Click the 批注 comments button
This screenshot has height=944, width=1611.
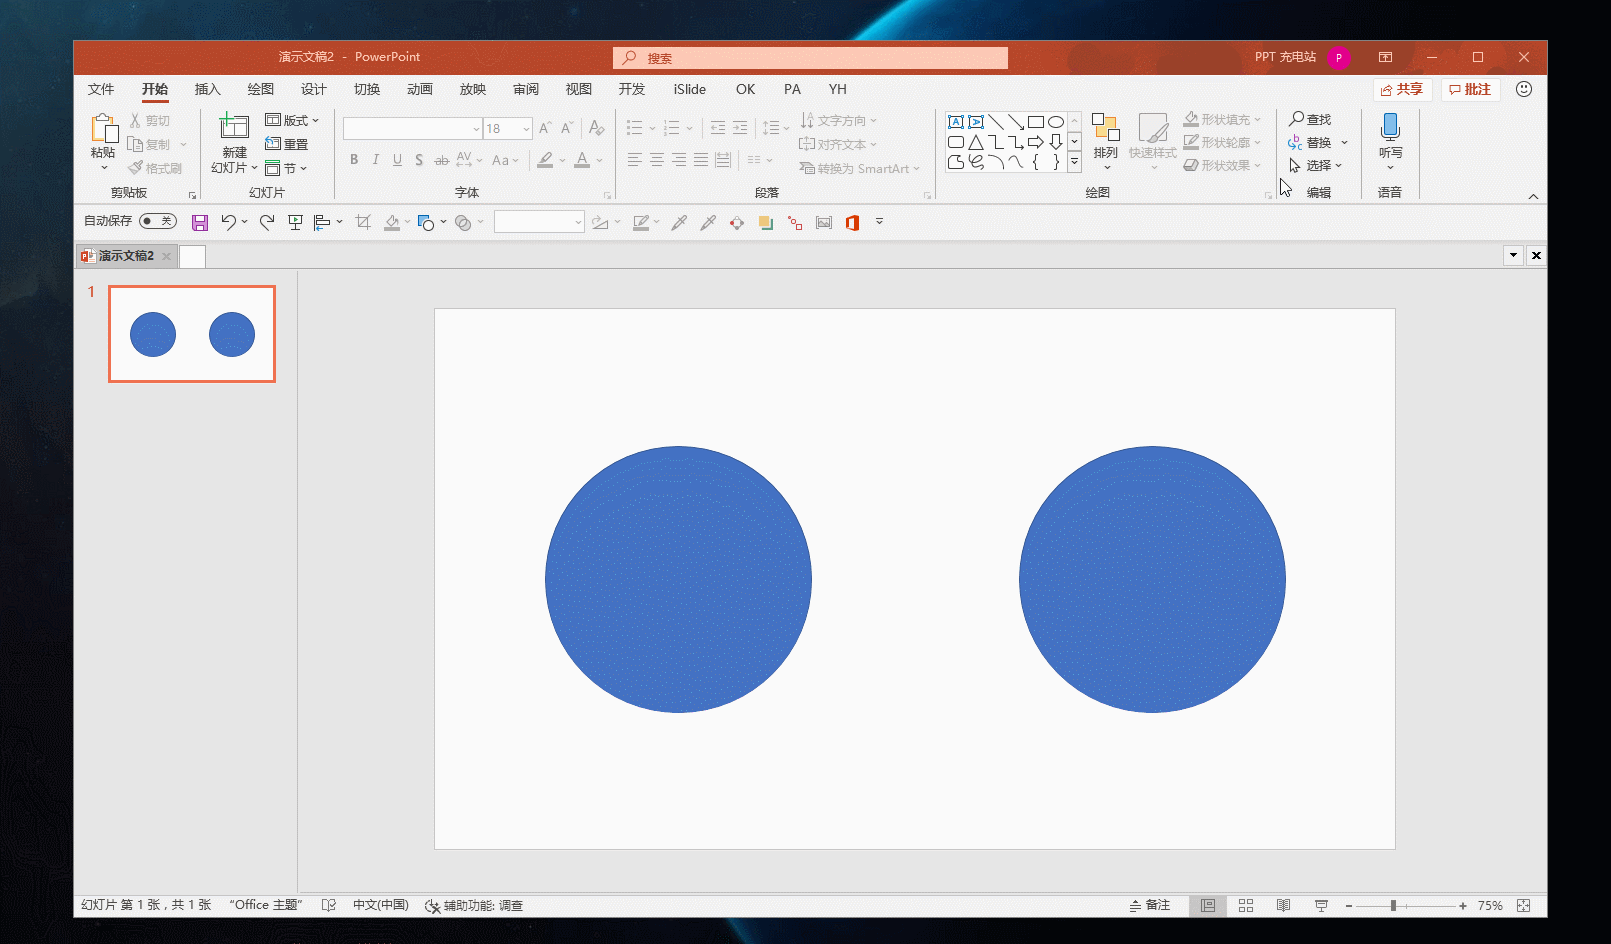(x=1470, y=89)
